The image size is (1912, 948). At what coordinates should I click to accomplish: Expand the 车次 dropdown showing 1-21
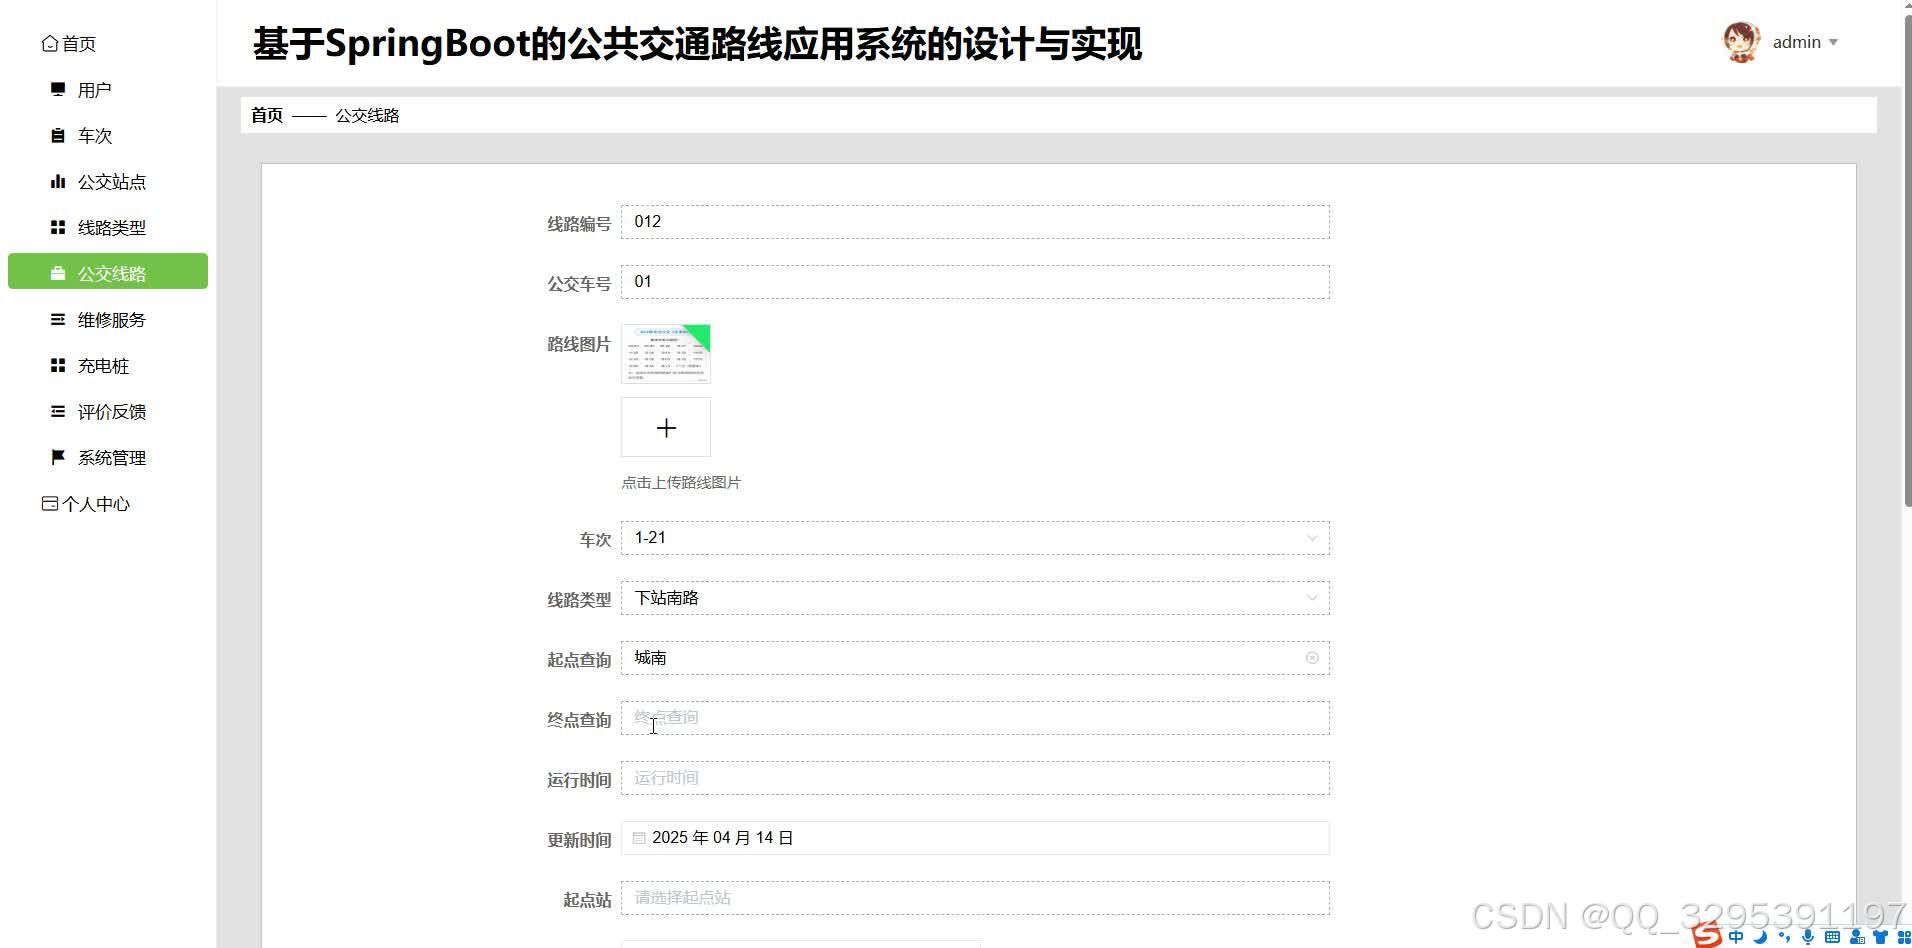pyautogui.click(x=1311, y=538)
